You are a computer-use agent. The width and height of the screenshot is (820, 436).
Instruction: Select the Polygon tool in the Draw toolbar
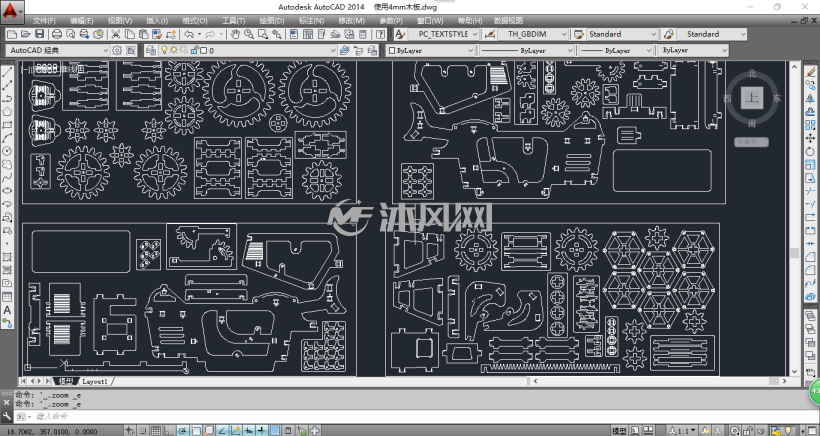(7, 111)
